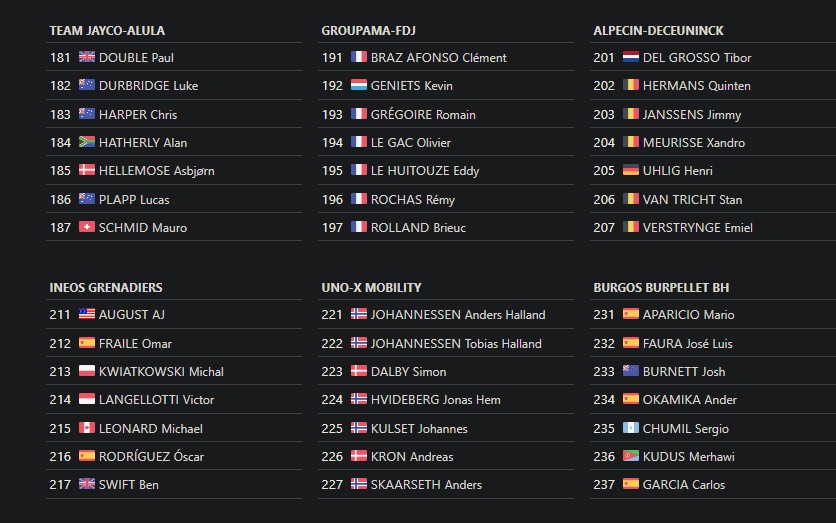
Task: Select rider MEURISSE Xandro
Action: coord(694,142)
